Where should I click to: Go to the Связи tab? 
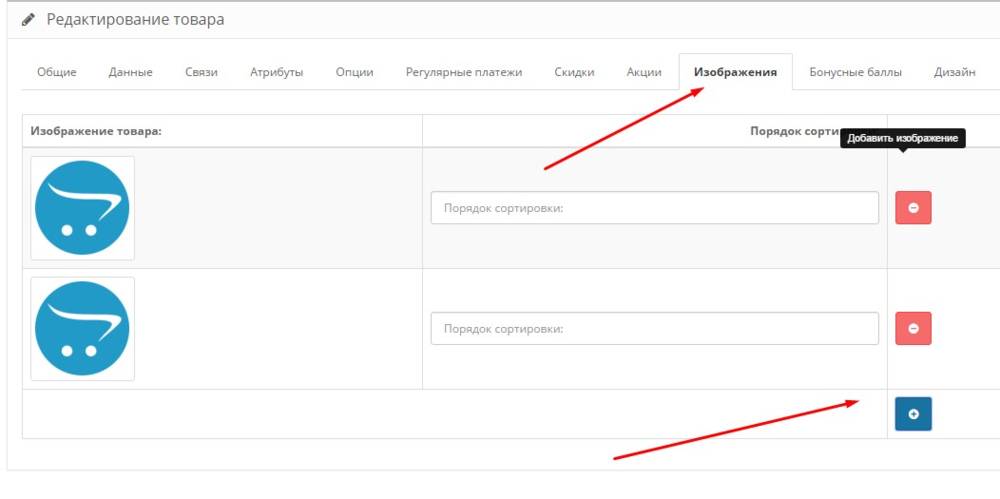point(201,72)
